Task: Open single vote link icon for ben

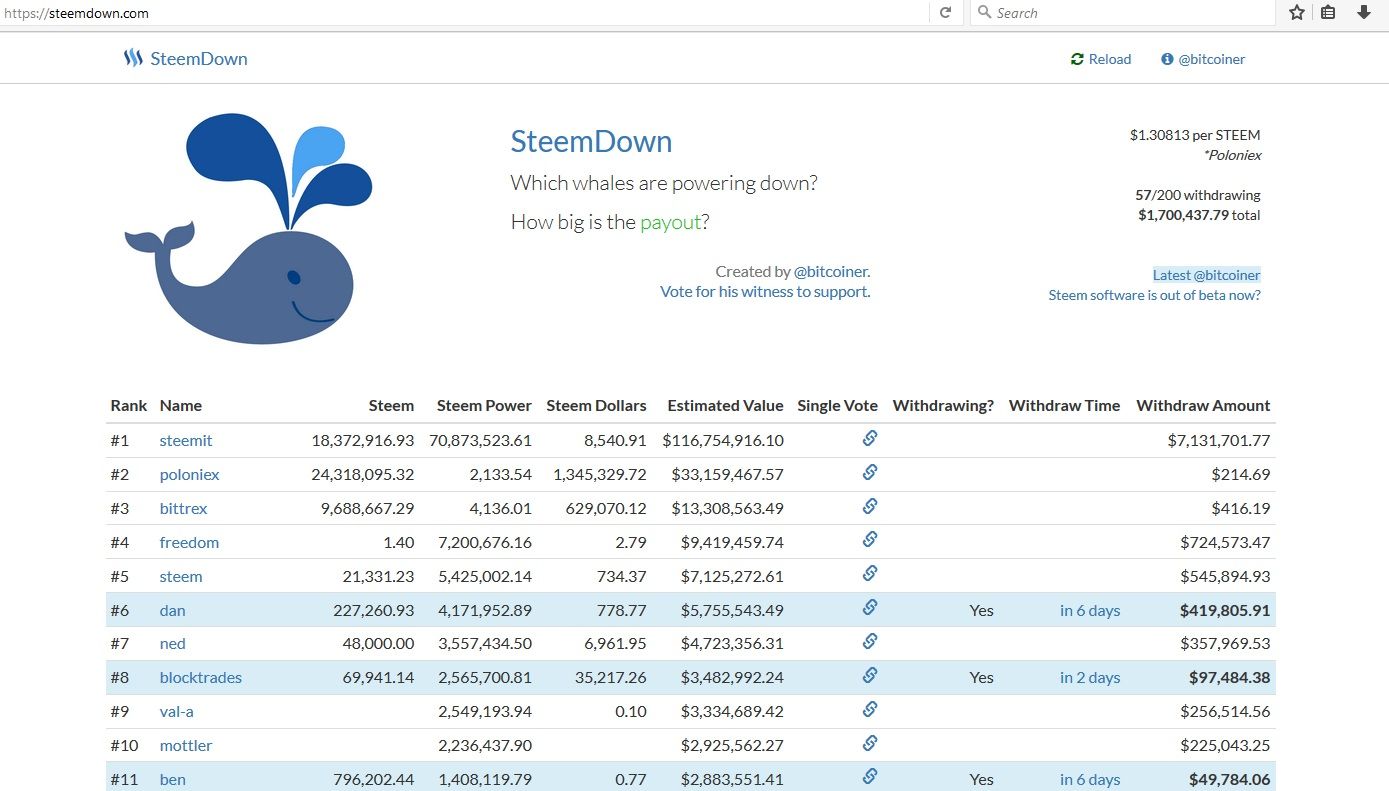Action: point(870,776)
